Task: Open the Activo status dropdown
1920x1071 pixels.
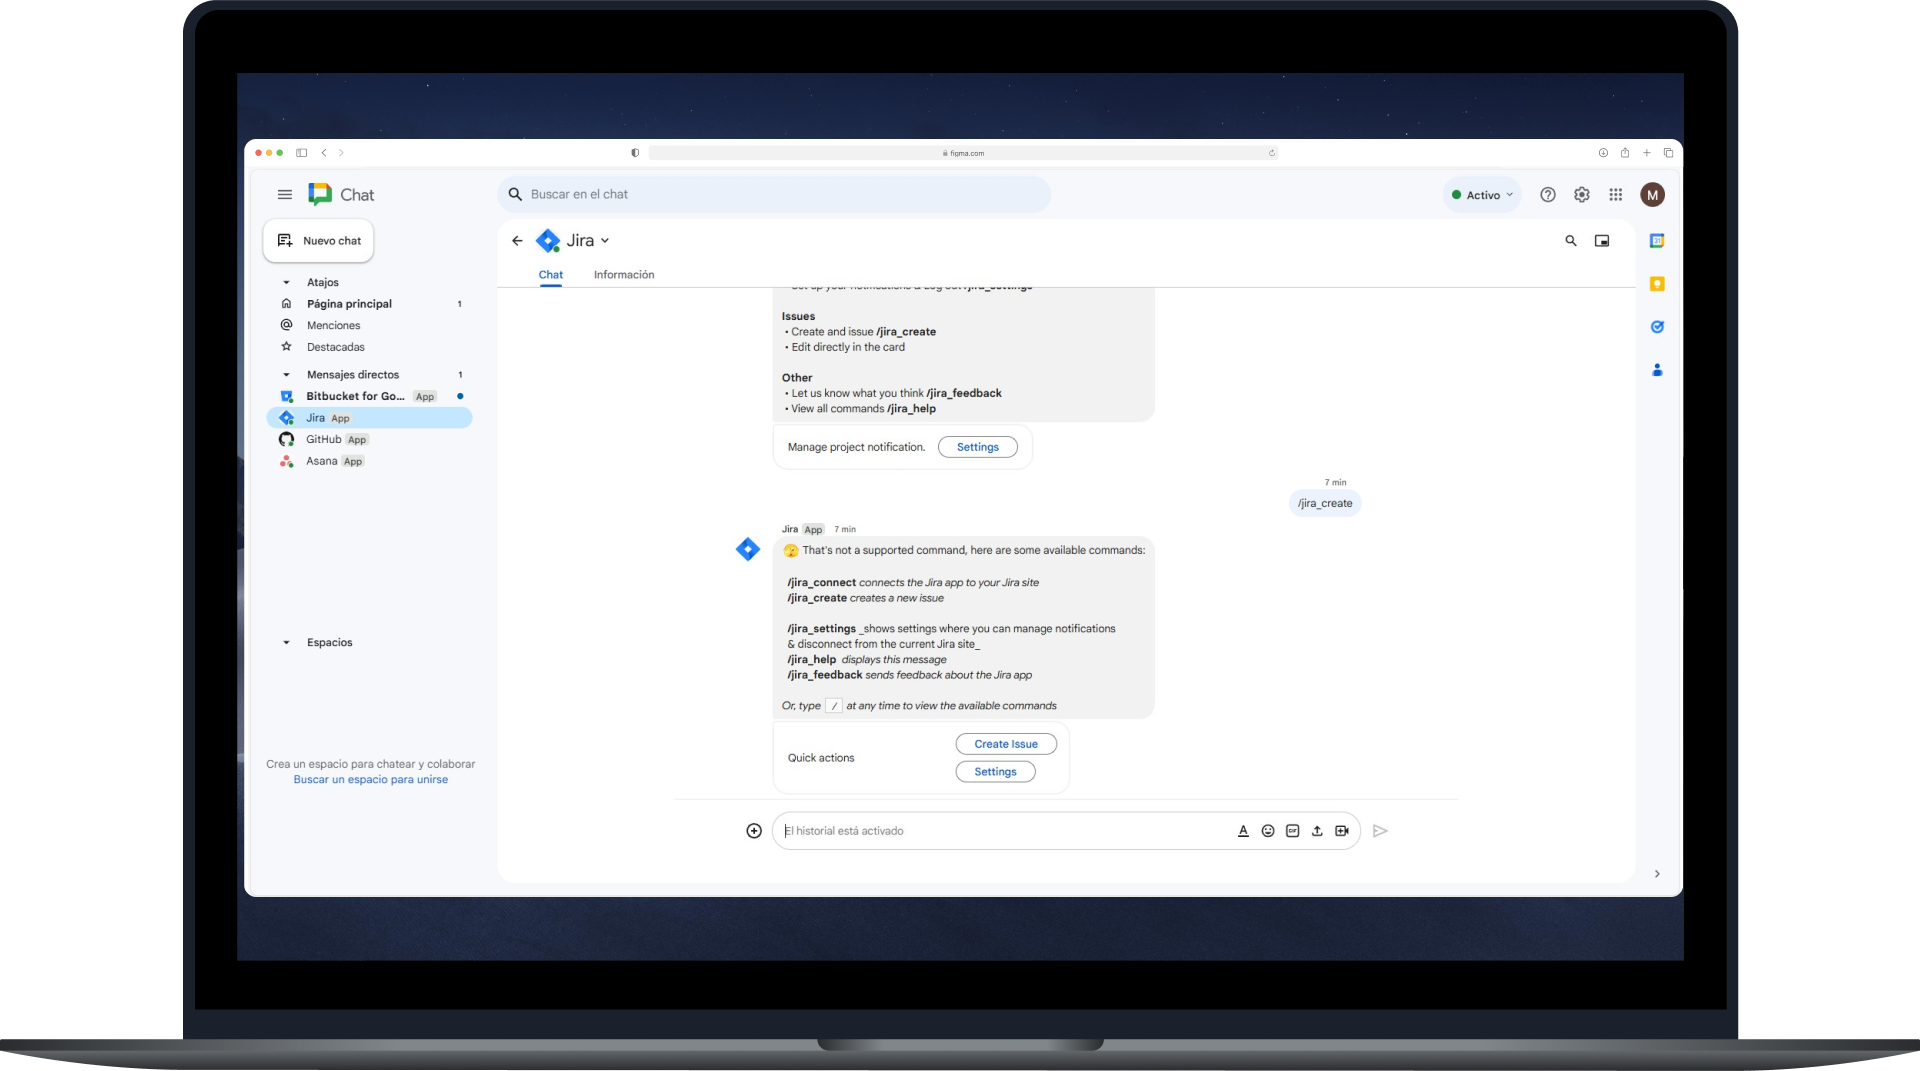Action: coord(1482,195)
